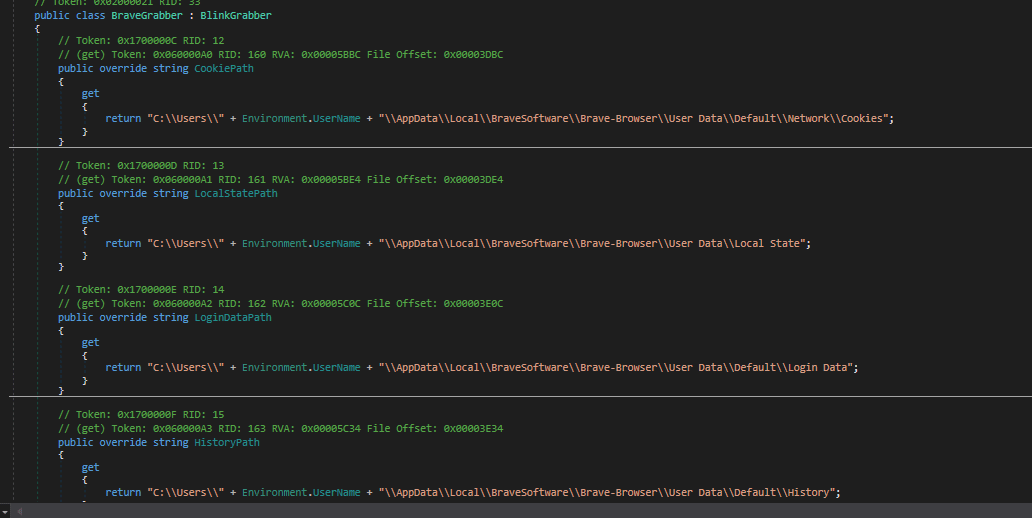The width and height of the screenshot is (1032, 518).
Task: Click the horizontal scrollbar left arrow
Action: (x=20, y=511)
